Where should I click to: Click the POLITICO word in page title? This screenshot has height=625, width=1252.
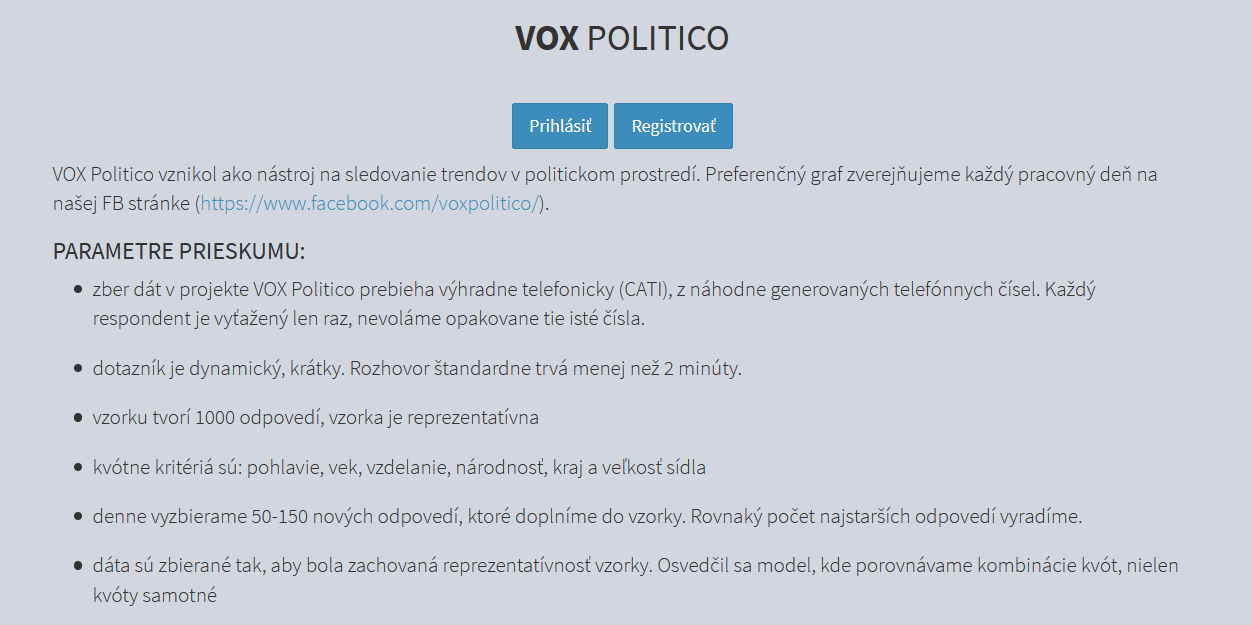pos(657,38)
